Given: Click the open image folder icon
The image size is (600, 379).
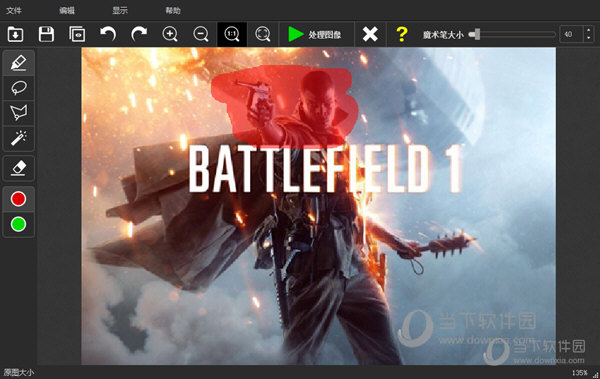Looking at the screenshot, I should [x=15, y=34].
